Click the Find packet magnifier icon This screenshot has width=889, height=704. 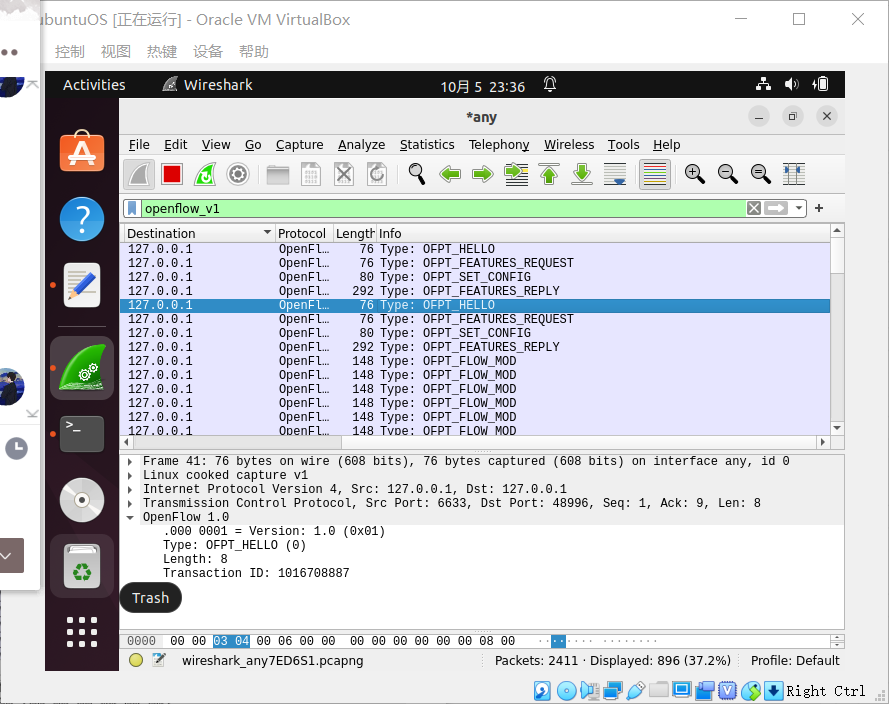[x=417, y=174]
